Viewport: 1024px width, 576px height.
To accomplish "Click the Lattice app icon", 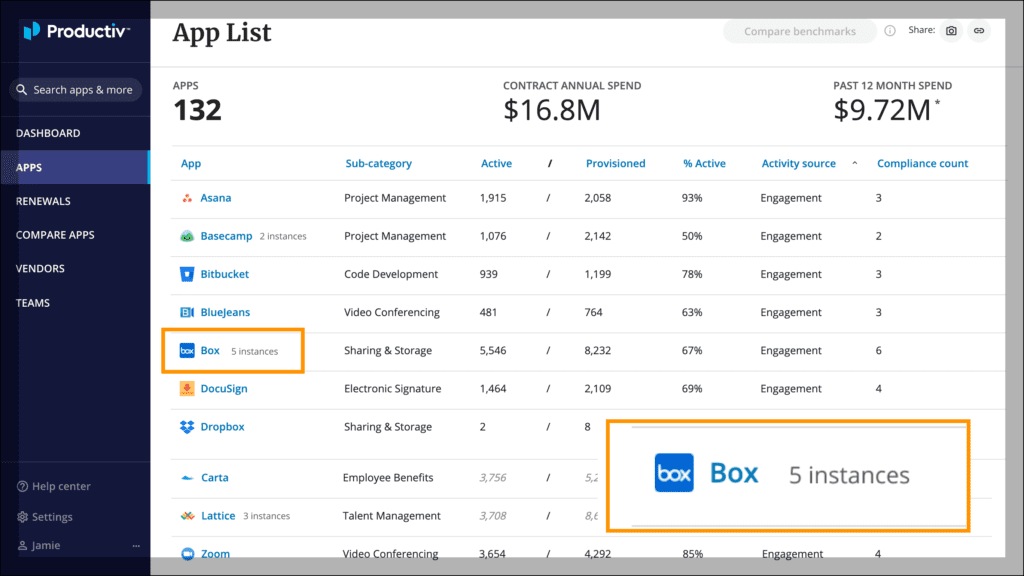I will (187, 516).
